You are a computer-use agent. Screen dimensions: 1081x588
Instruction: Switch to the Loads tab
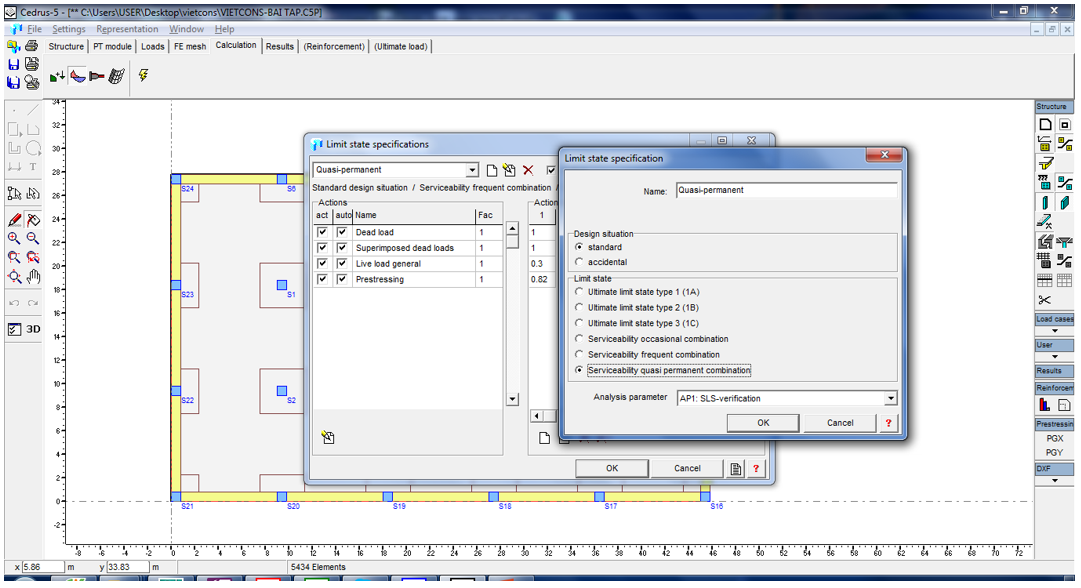(x=152, y=46)
